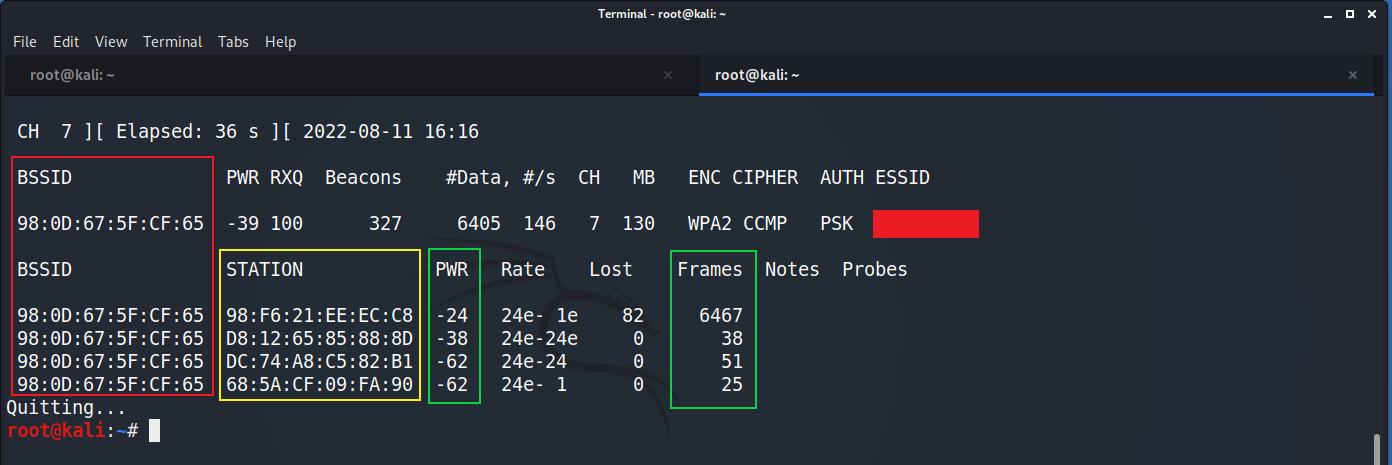Close the Terminal window
The height and width of the screenshot is (465, 1392).
1371,13
